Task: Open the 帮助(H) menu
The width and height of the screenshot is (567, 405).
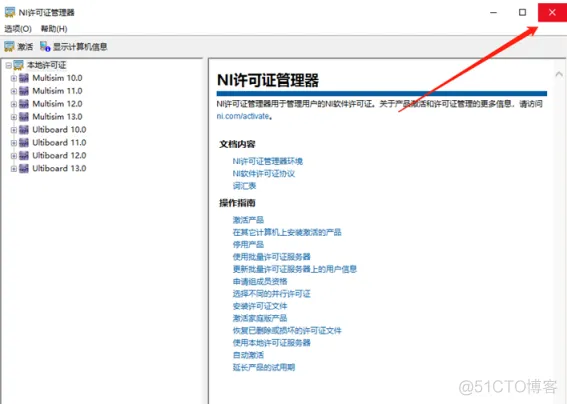Action: point(54,29)
